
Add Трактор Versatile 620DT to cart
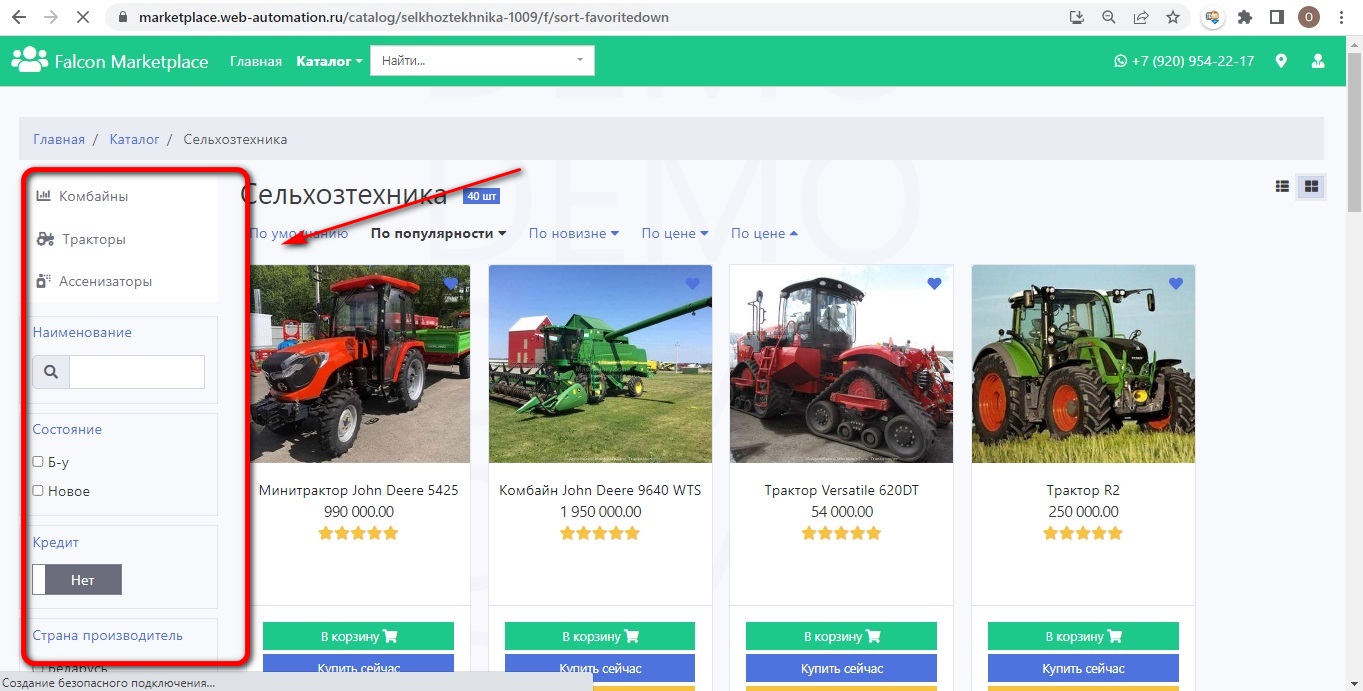click(841, 636)
